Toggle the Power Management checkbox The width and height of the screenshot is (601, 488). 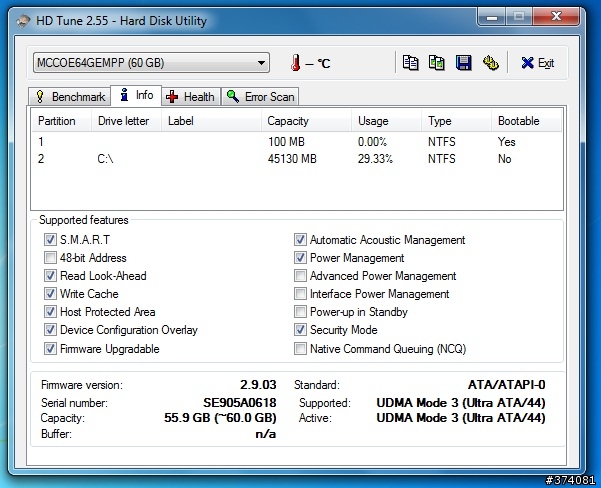pos(300,258)
